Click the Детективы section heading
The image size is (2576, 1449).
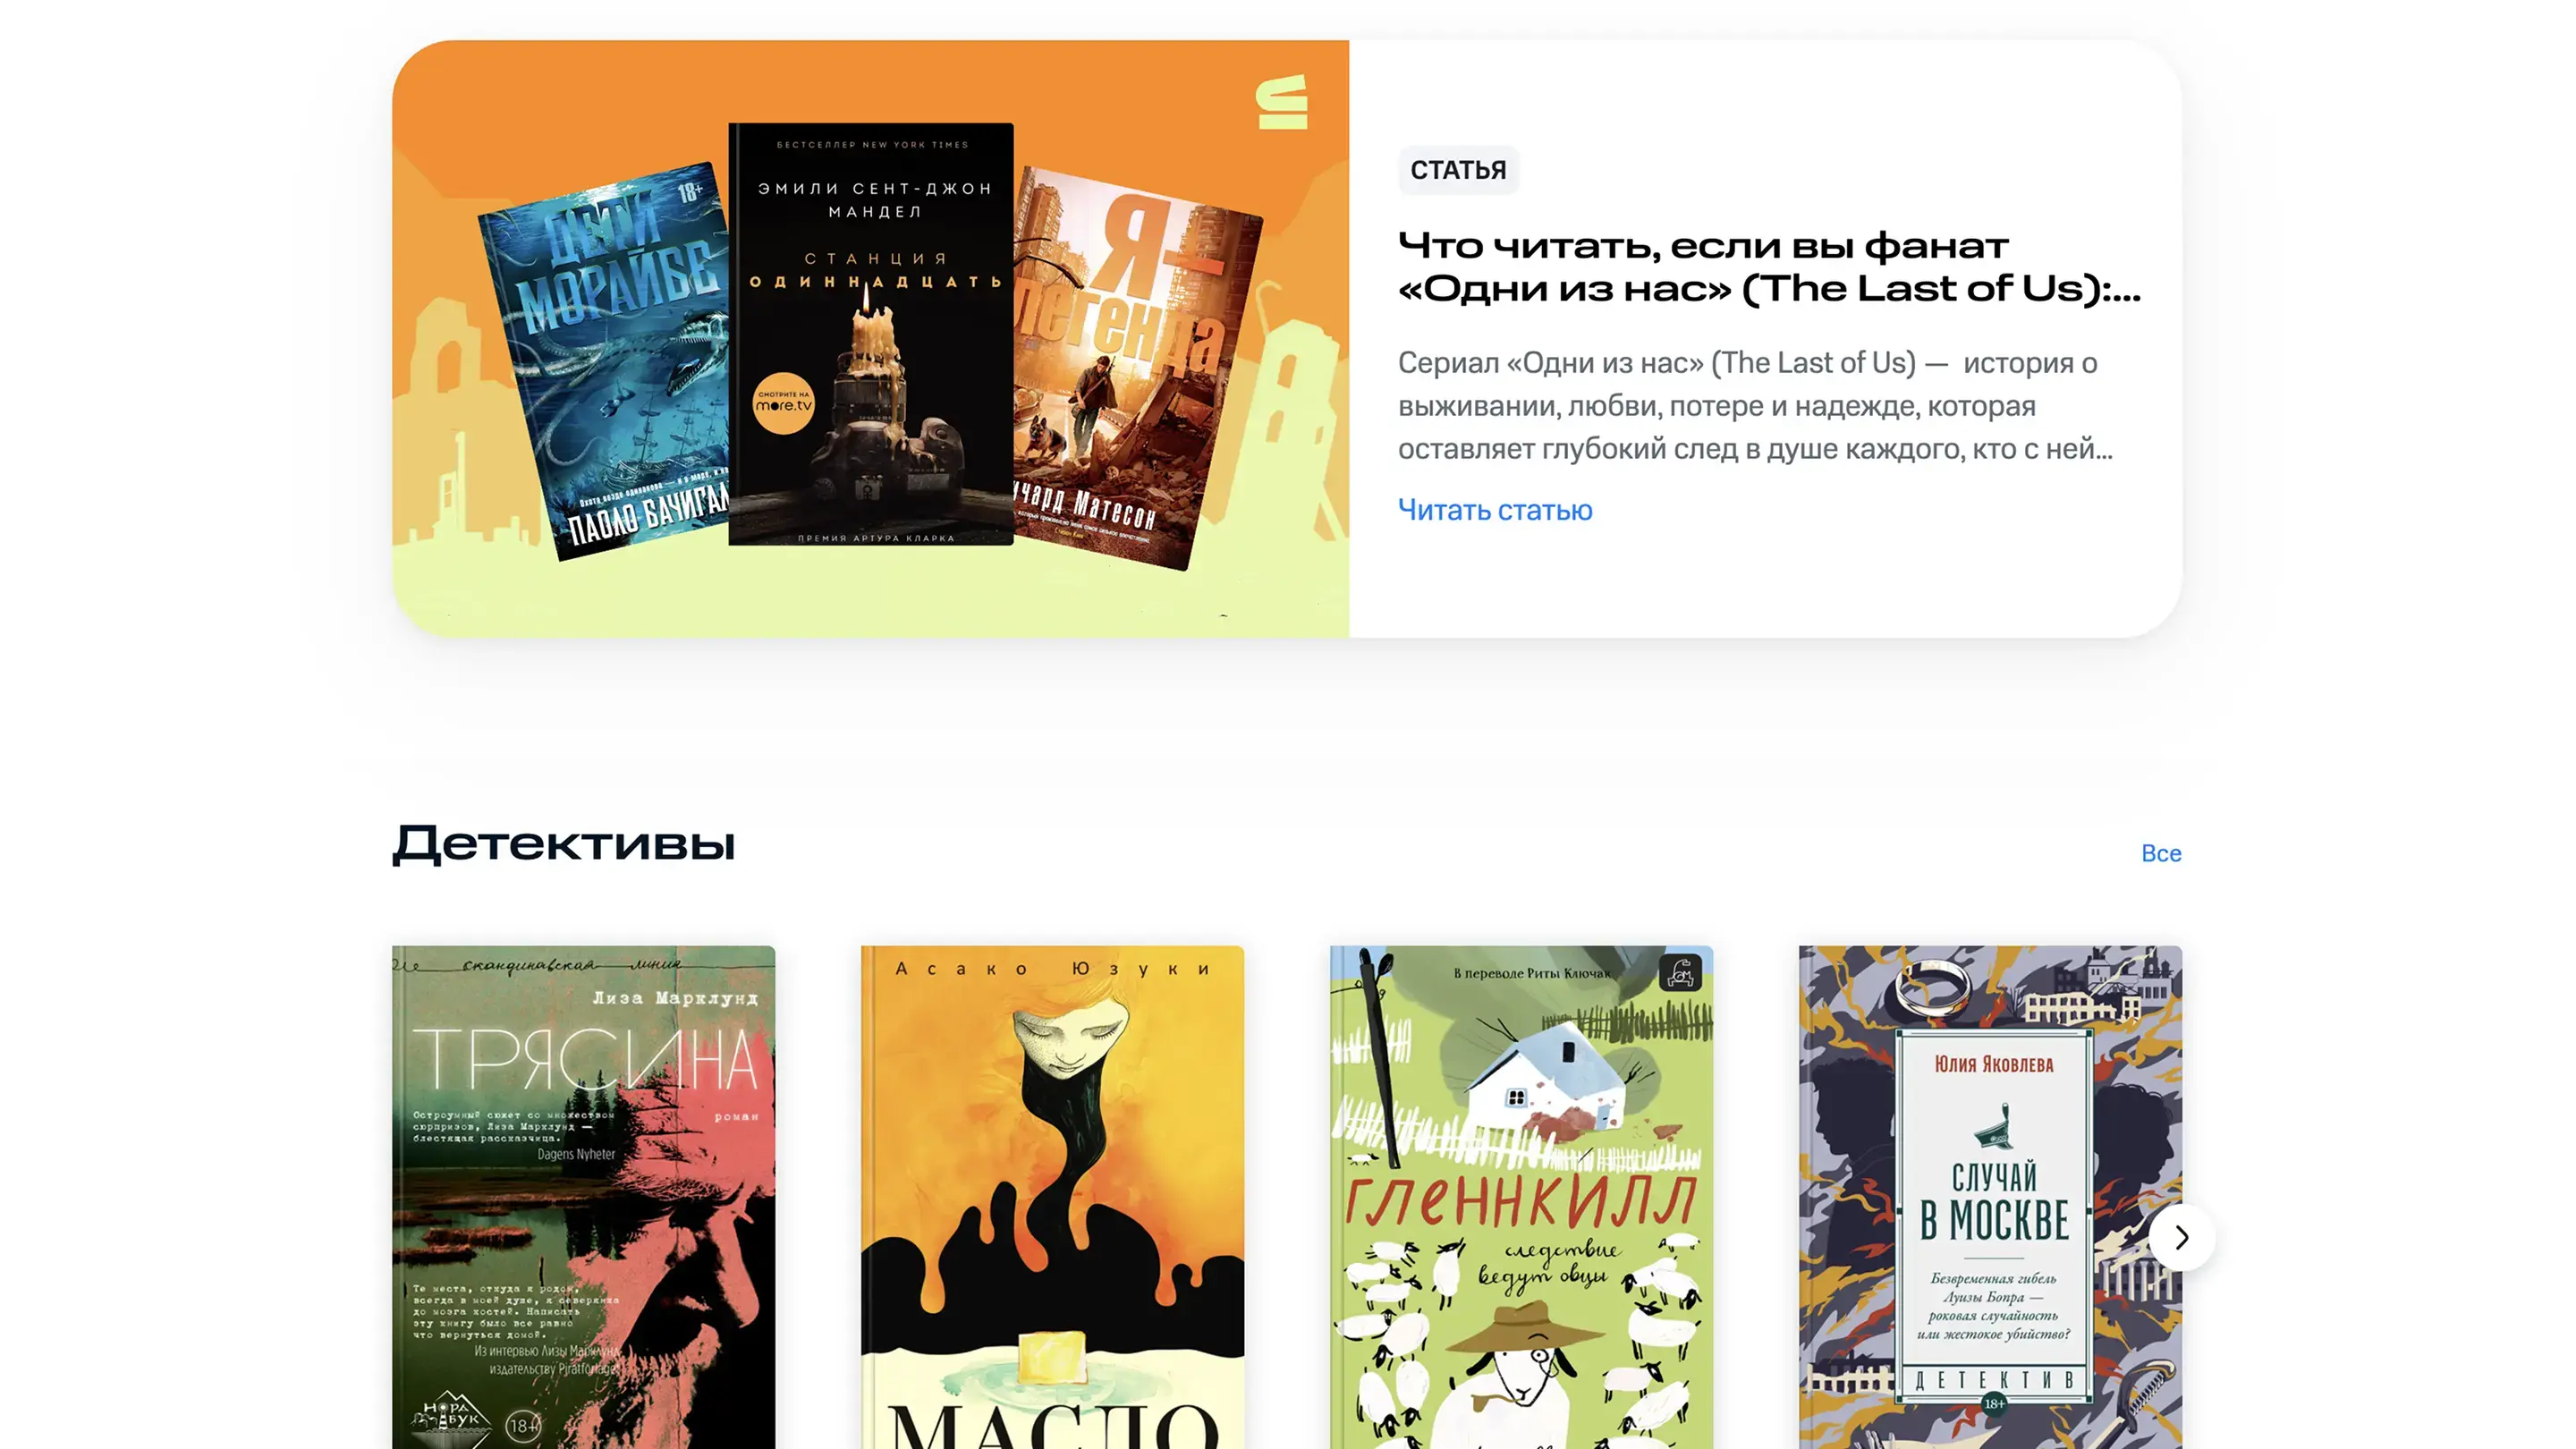pyautogui.click(x=563, y=844)
